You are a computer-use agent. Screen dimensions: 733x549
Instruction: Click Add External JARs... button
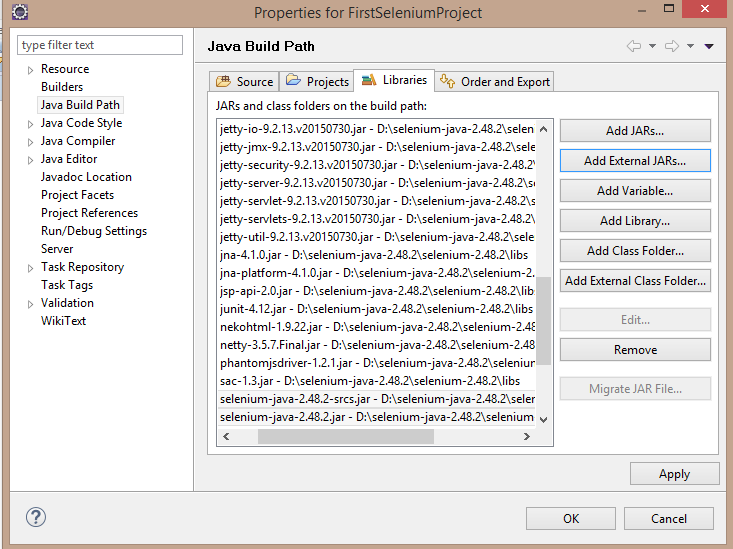635,160
